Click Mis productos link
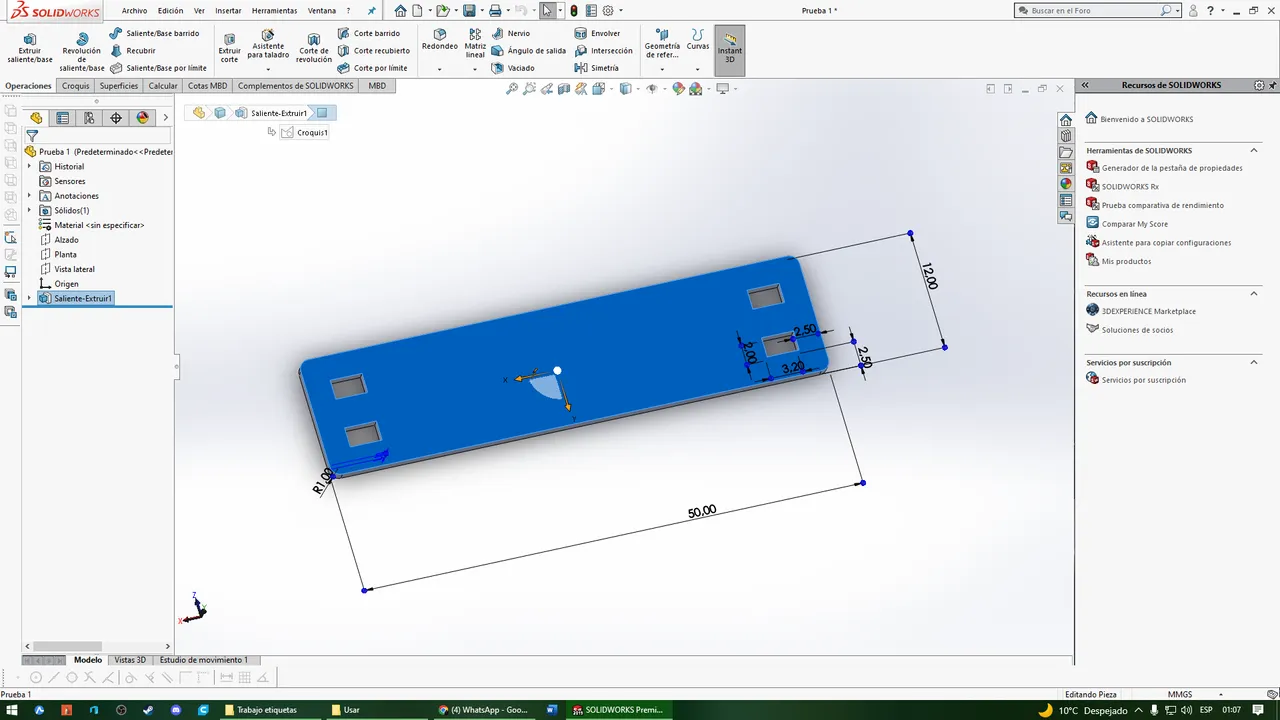 coord(1126,261)
